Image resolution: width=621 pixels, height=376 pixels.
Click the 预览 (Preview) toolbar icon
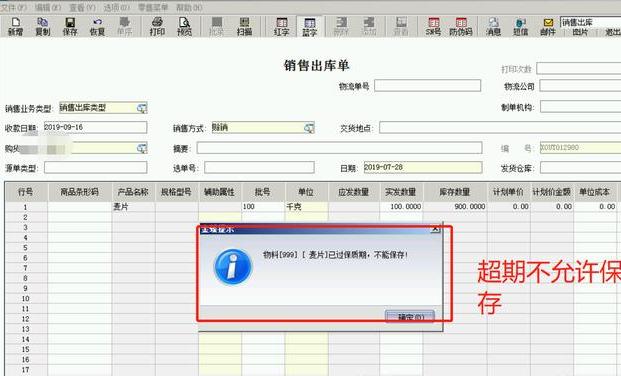[185, 27]
